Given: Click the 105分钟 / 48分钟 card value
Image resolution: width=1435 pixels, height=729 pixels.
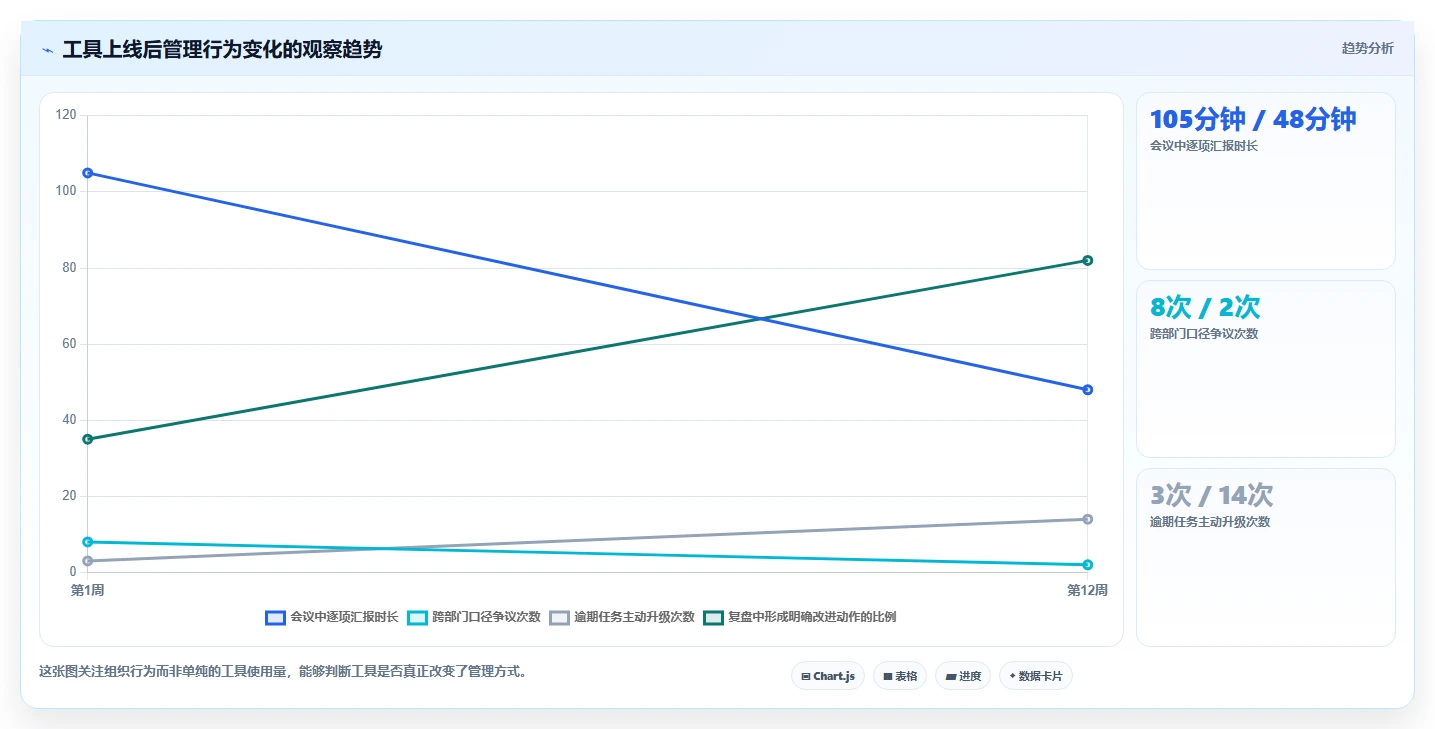Looking at the screenshot, I should coord(1253,120).
